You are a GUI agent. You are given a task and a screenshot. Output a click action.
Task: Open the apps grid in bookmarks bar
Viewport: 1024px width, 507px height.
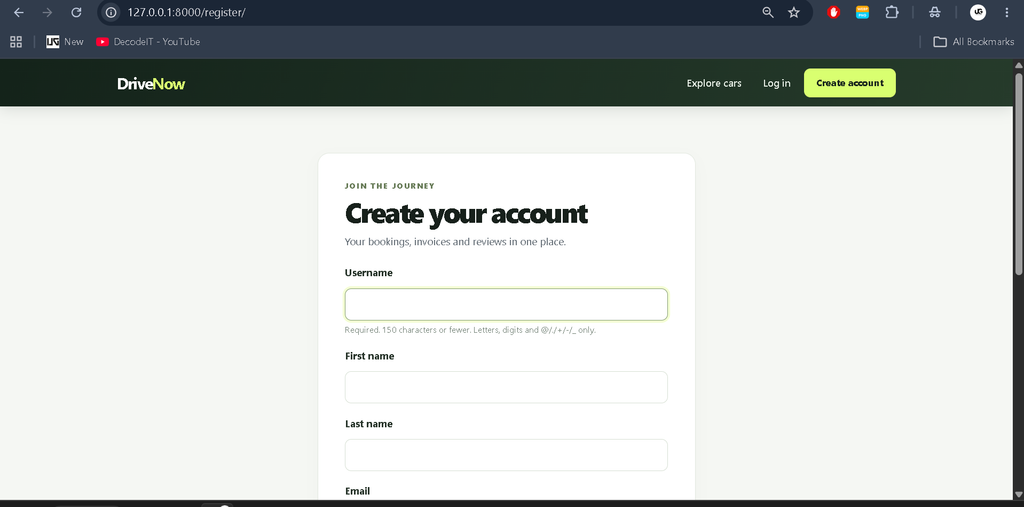[x=16, y=42]
